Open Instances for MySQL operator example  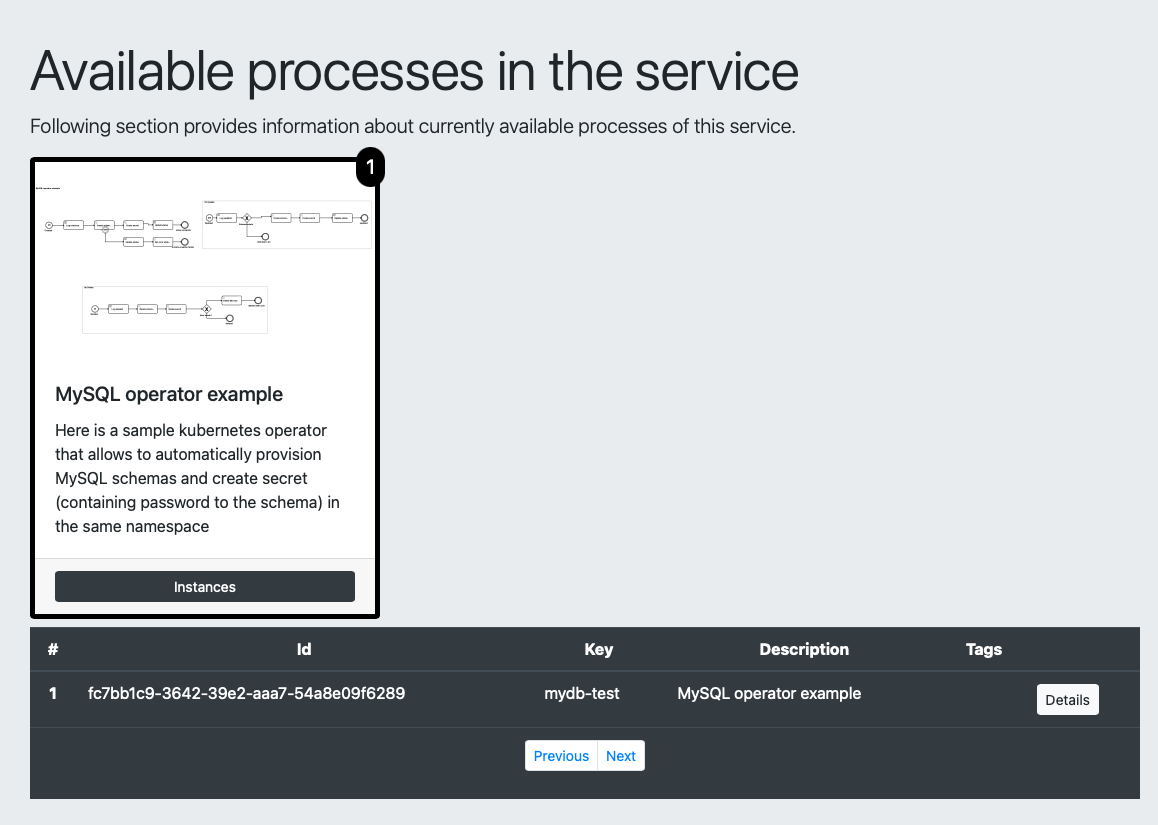(x=205, y=586)
